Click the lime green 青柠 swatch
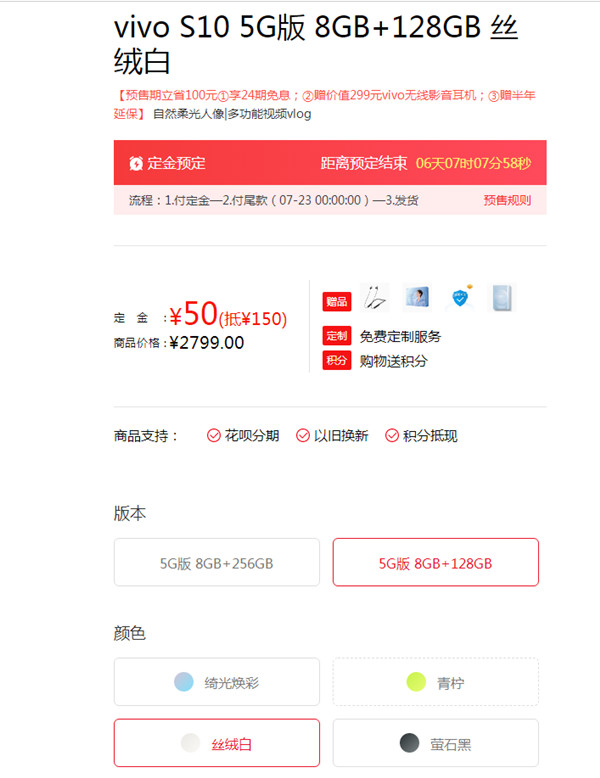 416,682
